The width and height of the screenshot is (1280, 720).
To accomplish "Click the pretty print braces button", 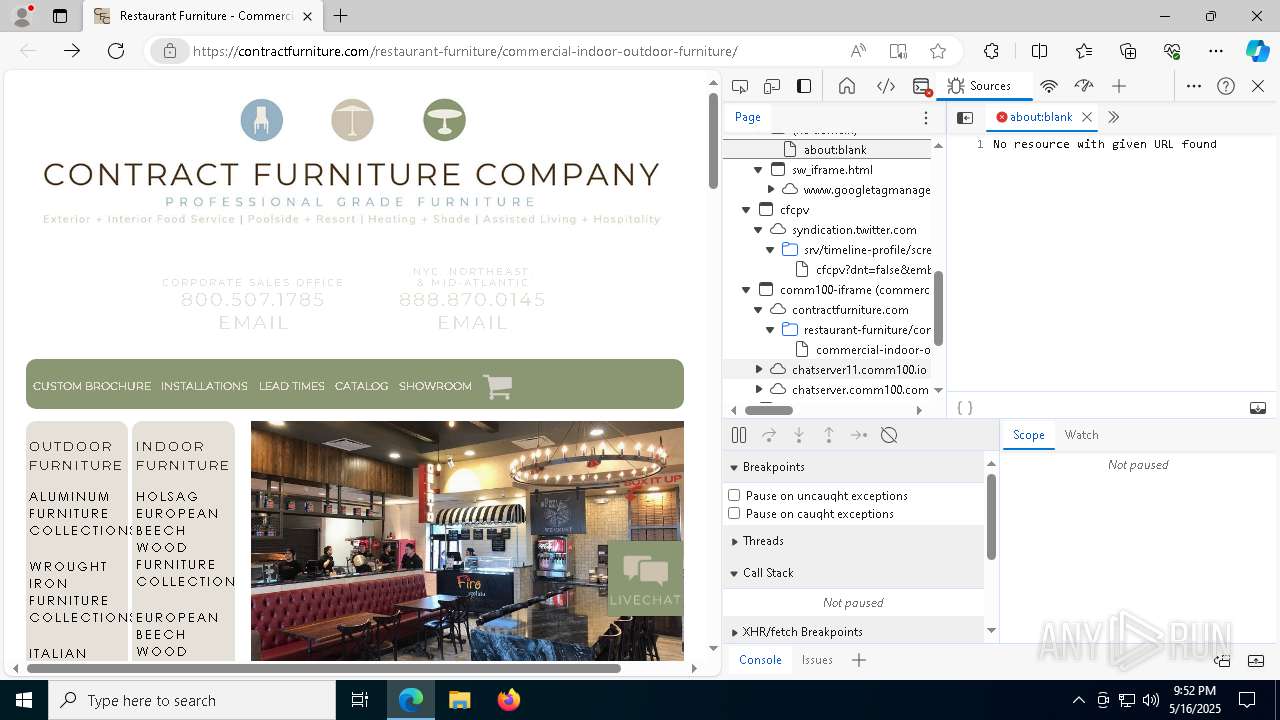I will point(965,408).
